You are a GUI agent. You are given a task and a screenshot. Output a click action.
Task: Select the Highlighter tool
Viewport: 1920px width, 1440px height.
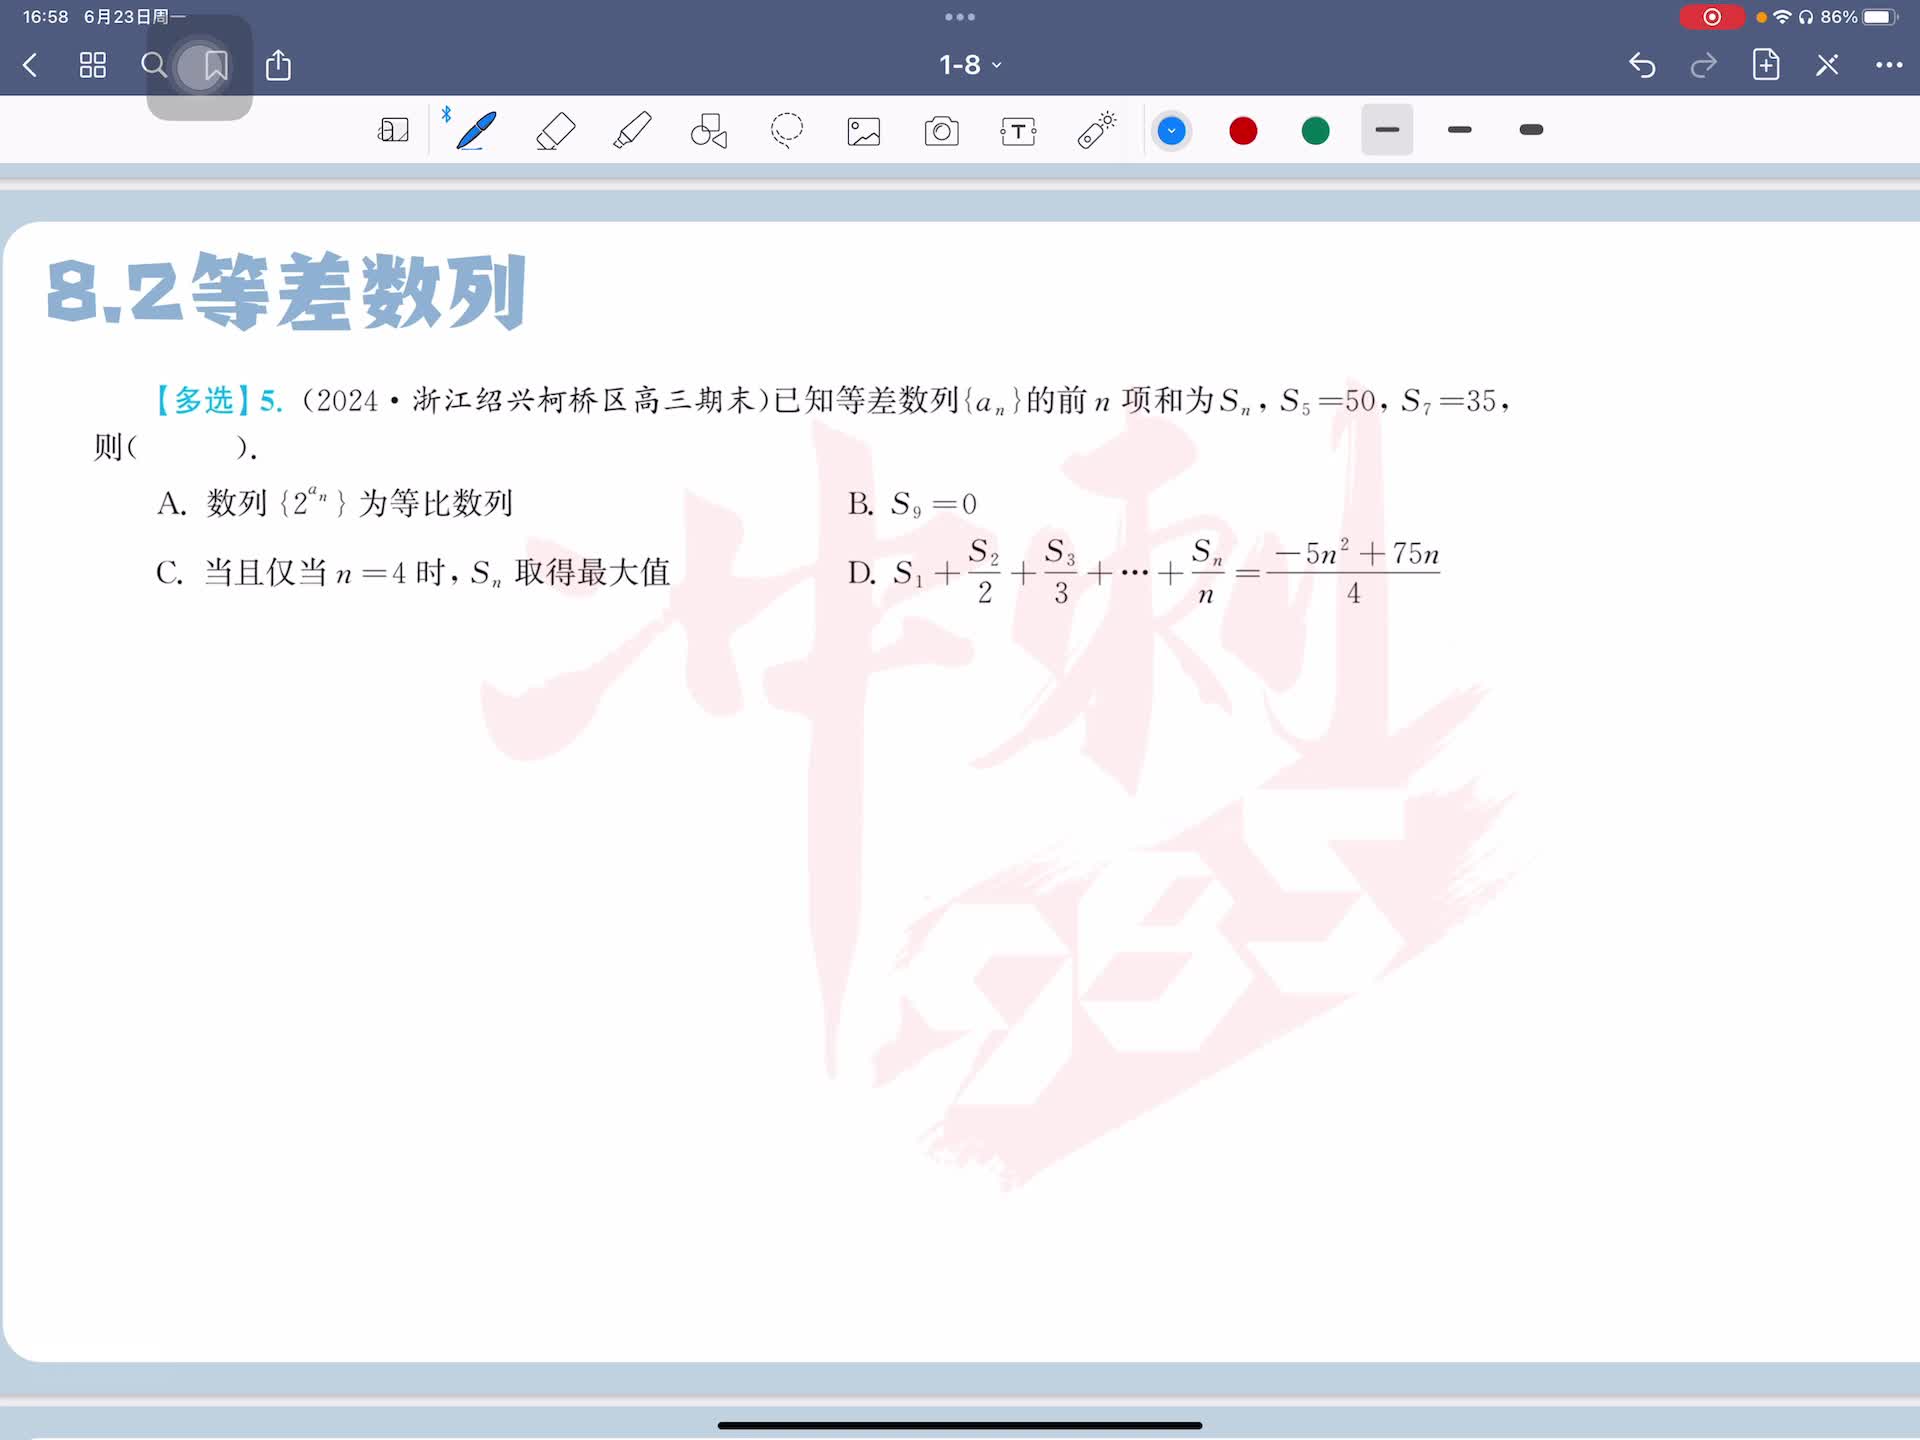tap(632, 131)
